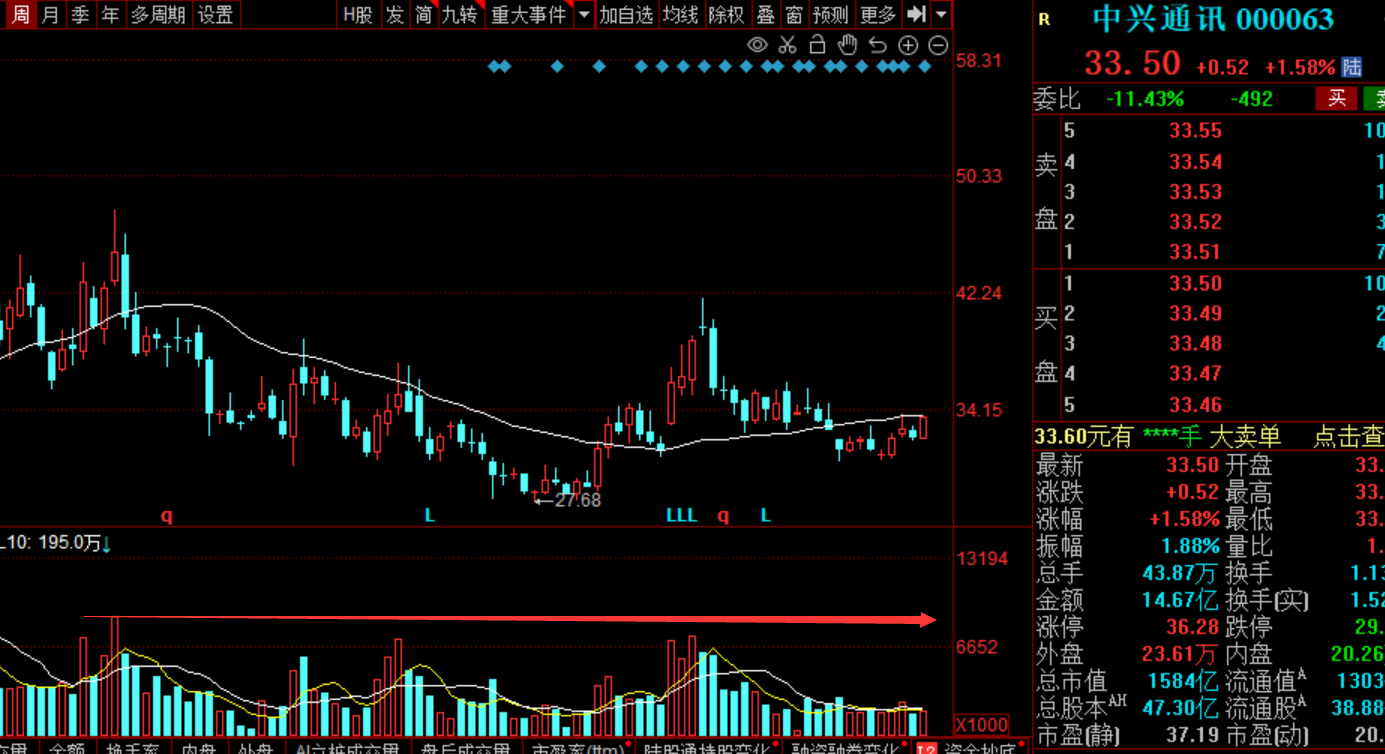Click the arrow-to-bar collapse panel icon
Viewport: 1385px width, 754px height.
[915, 15]
